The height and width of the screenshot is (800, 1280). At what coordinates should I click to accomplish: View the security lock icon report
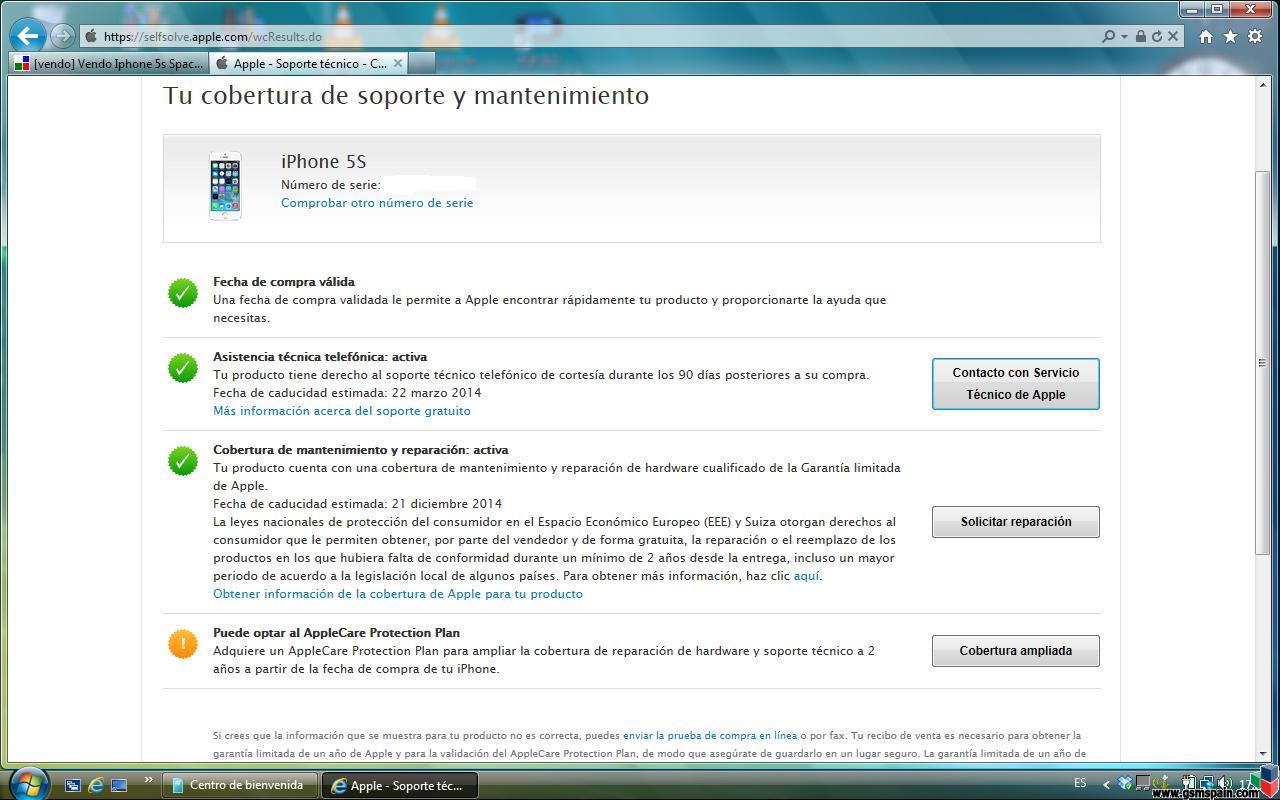click(x=1140, y=36)
